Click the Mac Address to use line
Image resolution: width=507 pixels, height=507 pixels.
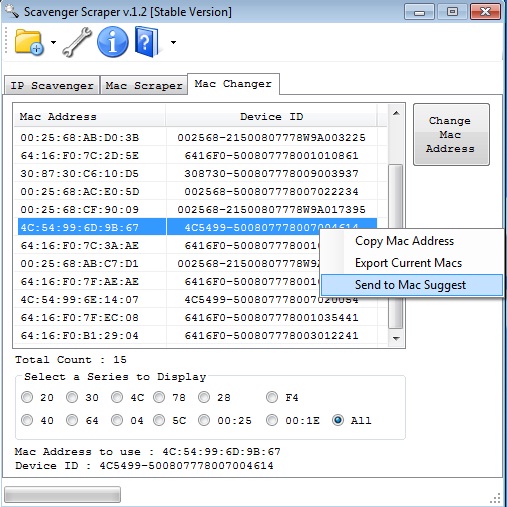tap(148, 452)
